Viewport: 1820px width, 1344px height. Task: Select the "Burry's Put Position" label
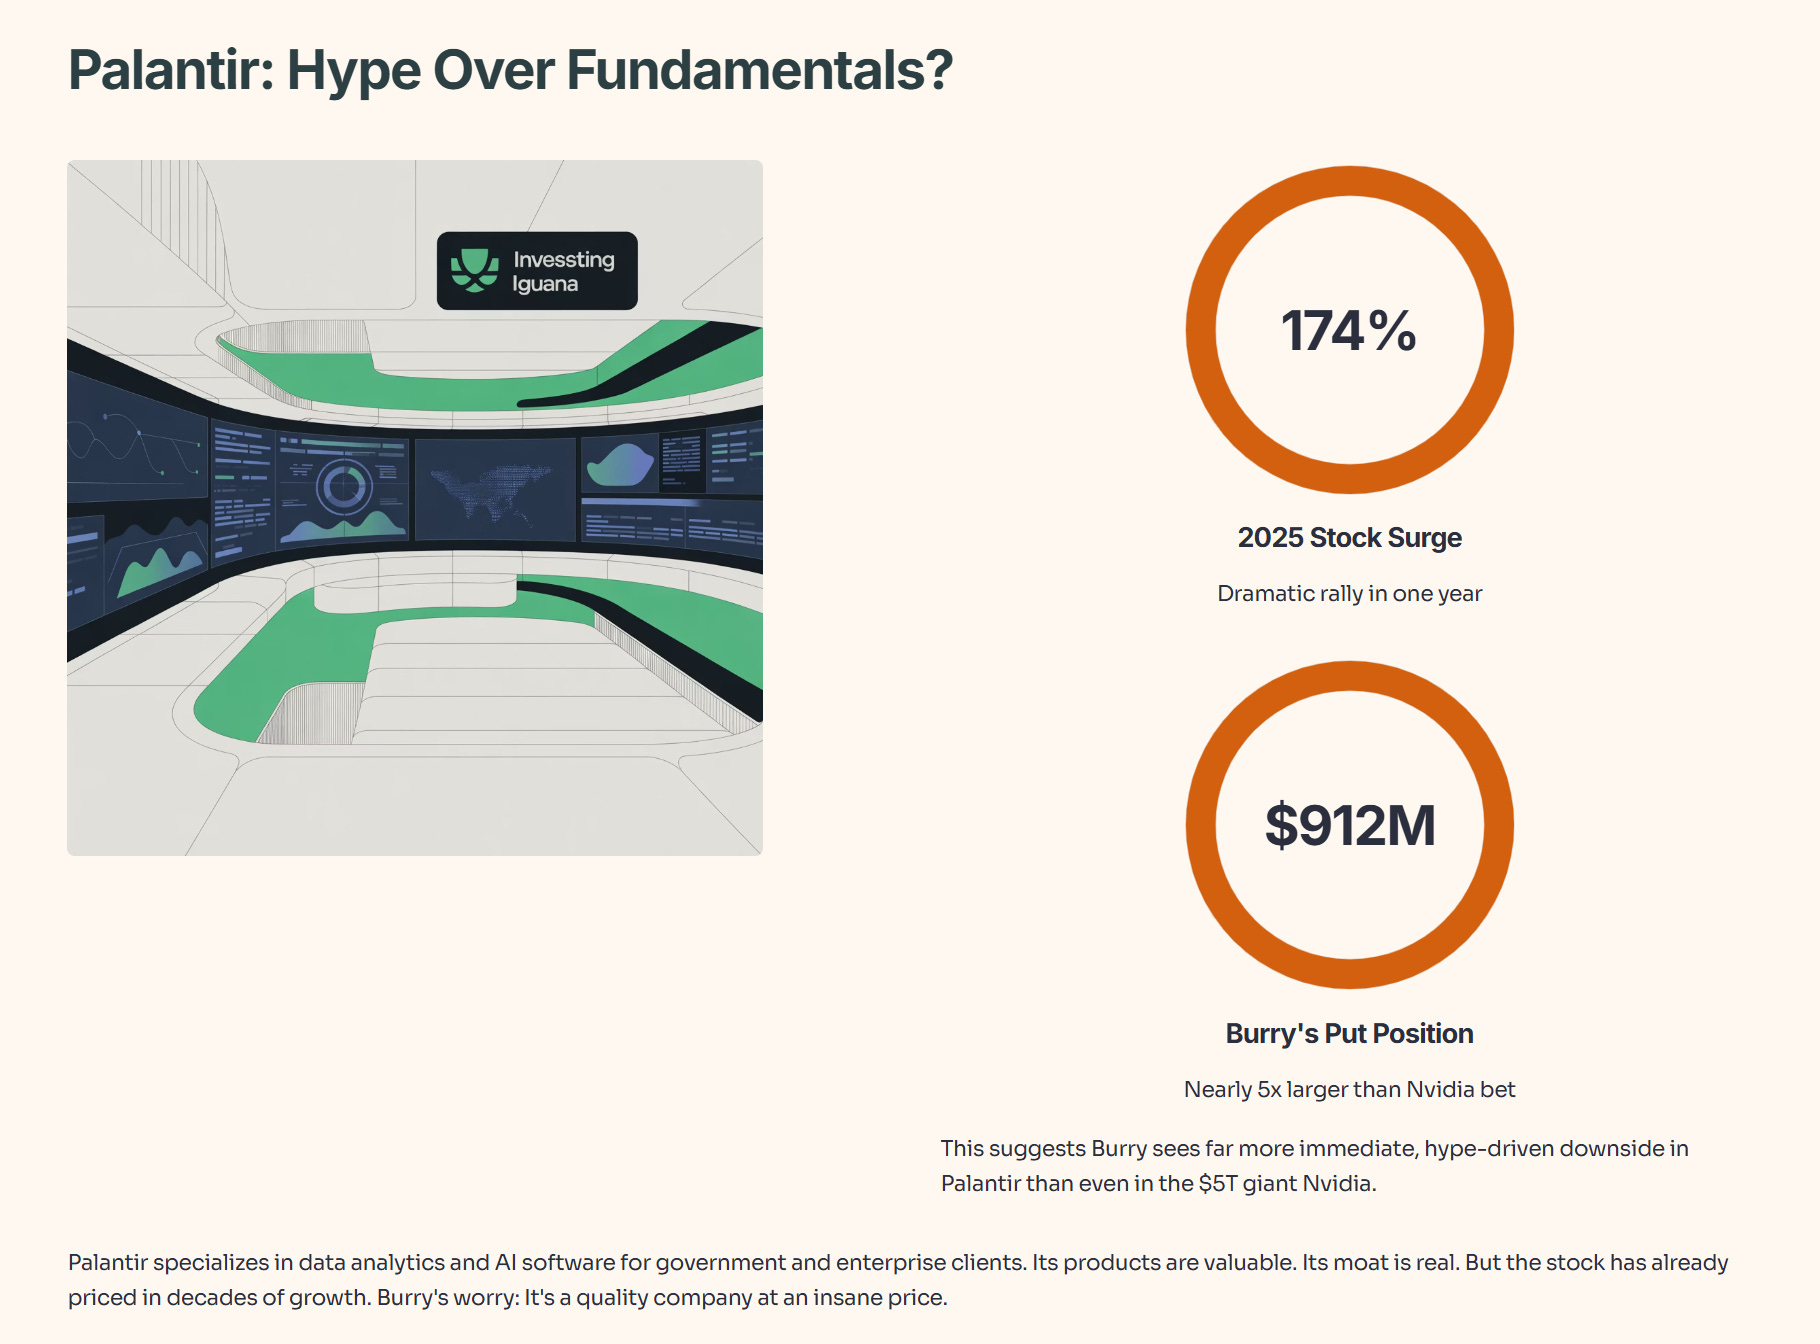1349,1033
